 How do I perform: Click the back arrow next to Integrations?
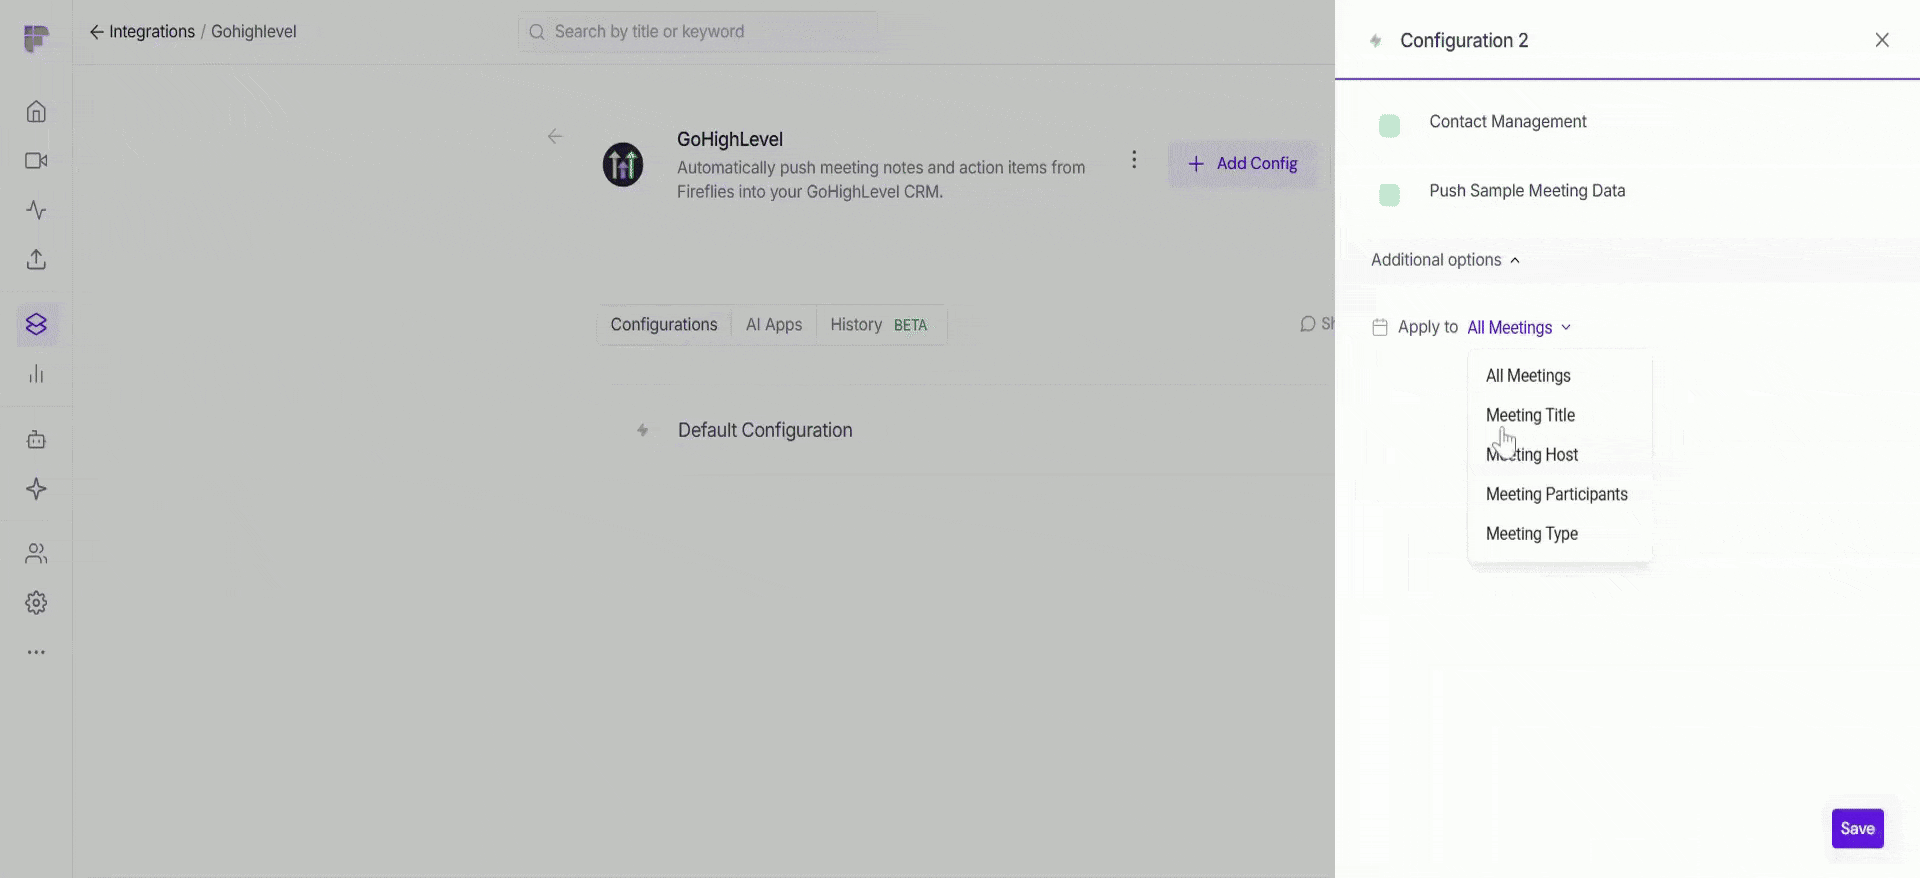(96, 32)
